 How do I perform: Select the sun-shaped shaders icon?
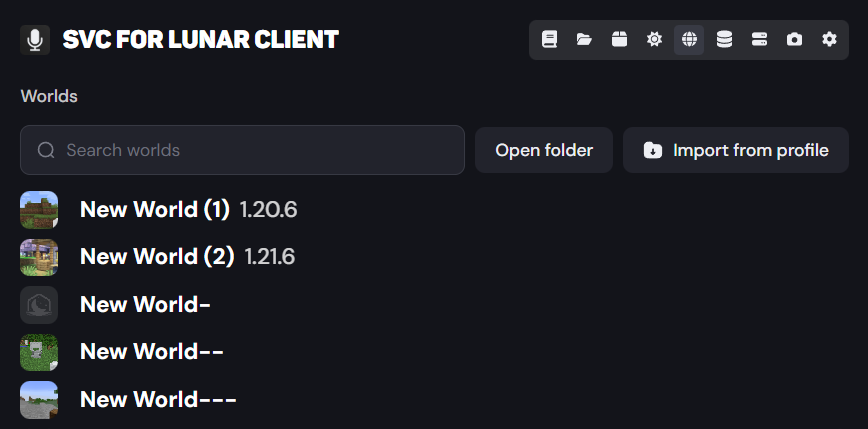[x=654, y=40]
